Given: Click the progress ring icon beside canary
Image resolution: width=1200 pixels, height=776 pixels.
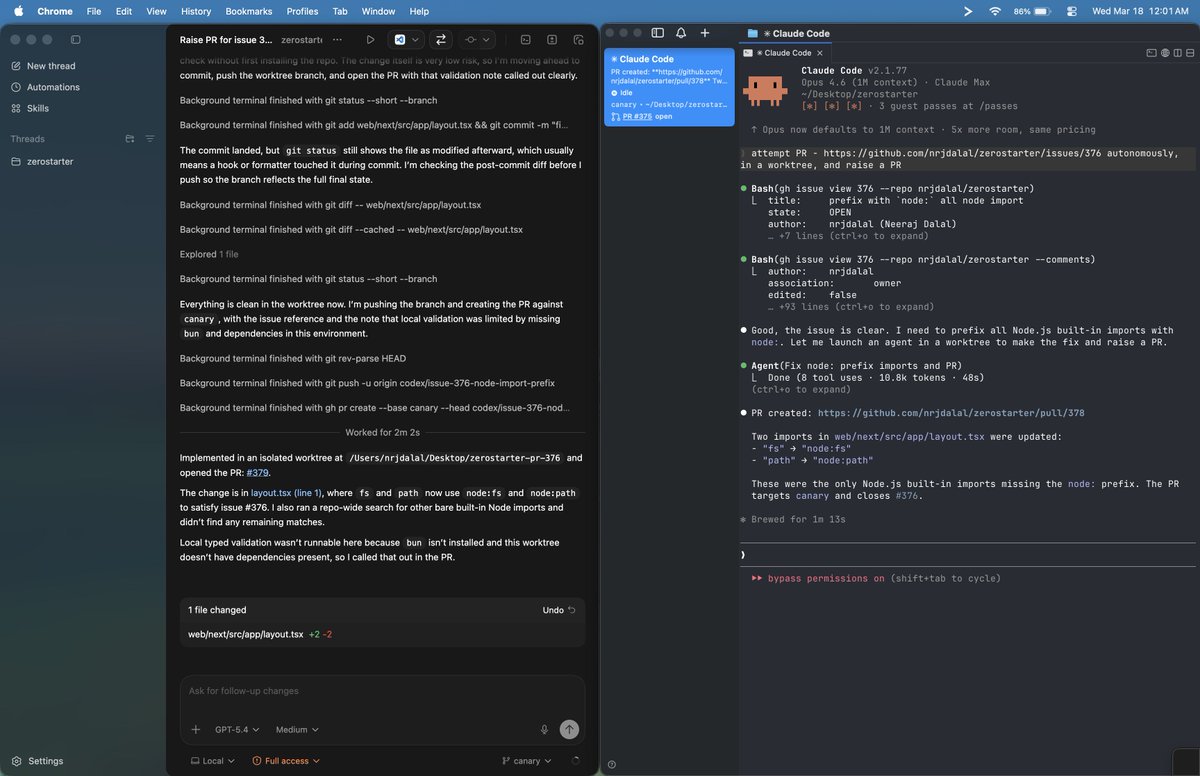Looking at the screenshot, I should (x=574, y=761).
